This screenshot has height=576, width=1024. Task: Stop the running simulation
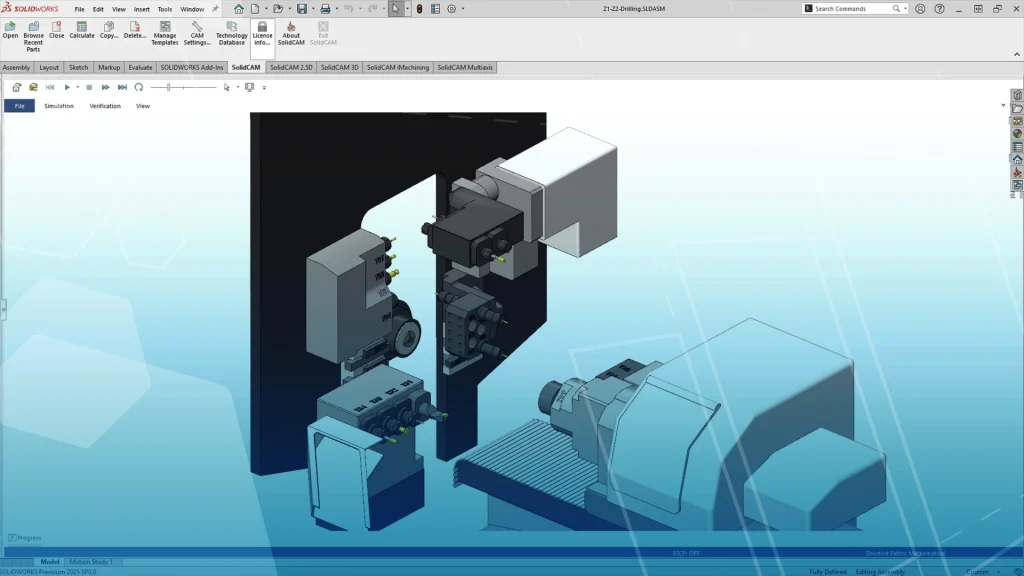89,87
